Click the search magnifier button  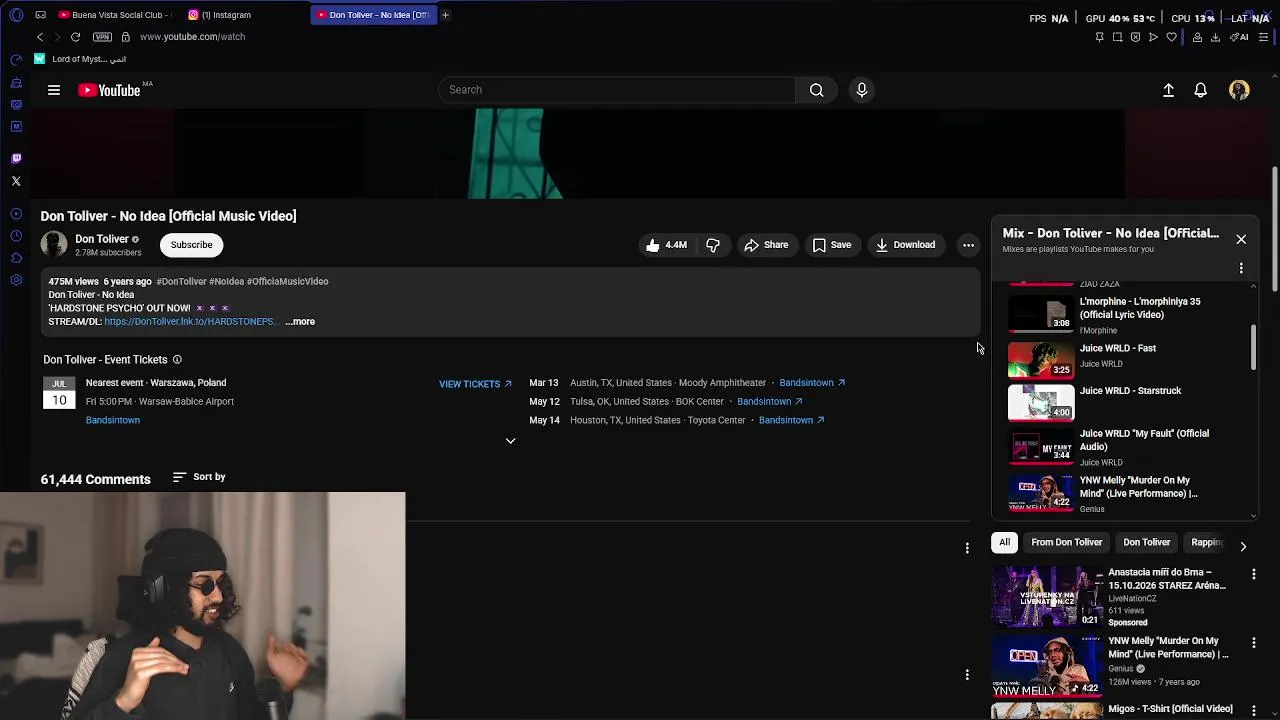[x=817, y=90]
